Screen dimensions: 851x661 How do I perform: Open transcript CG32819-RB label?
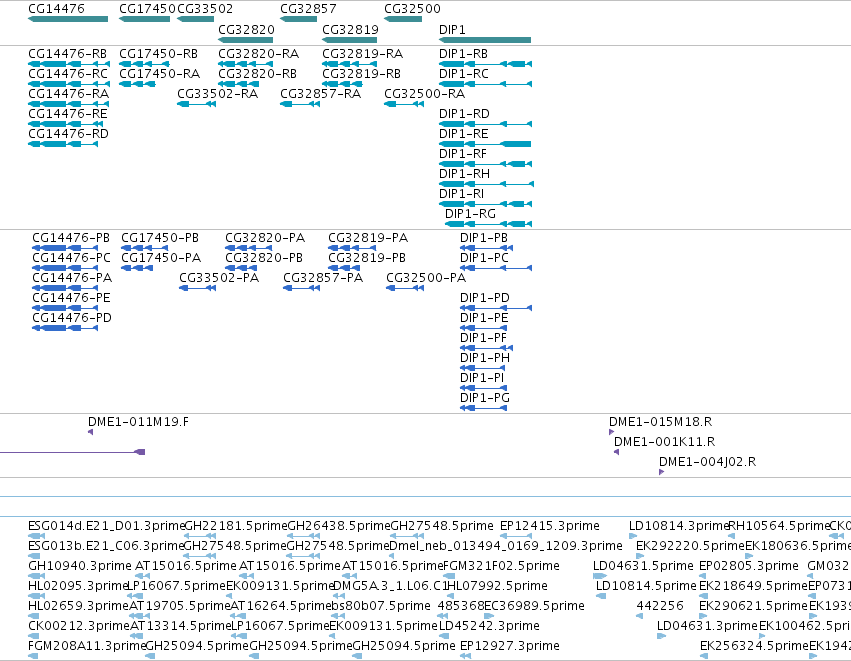[x=361, y=73]
